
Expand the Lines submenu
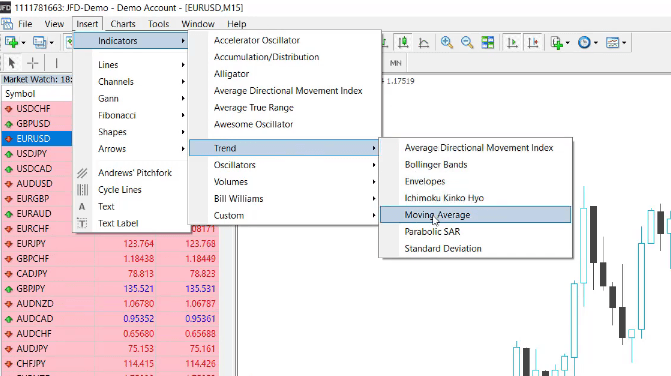tap(131, 65)
